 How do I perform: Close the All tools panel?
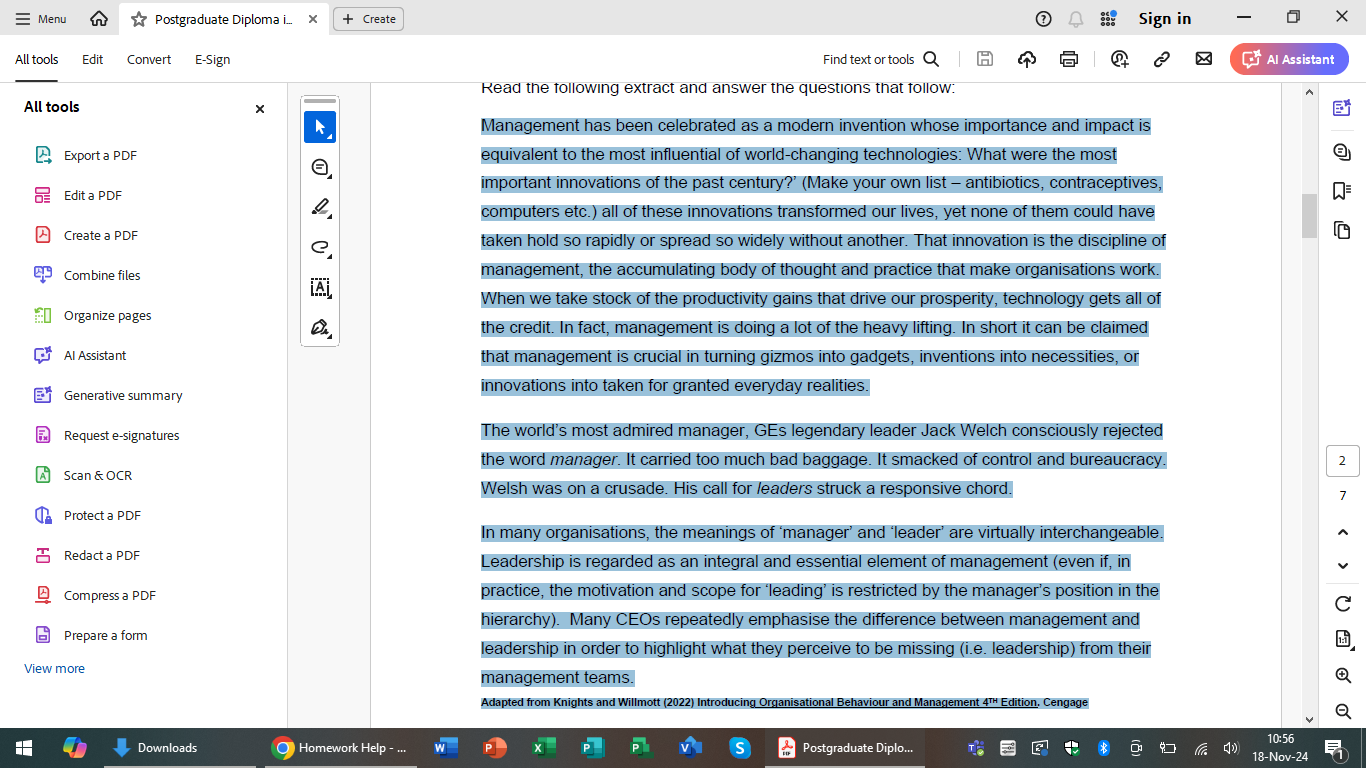point(260,108)
